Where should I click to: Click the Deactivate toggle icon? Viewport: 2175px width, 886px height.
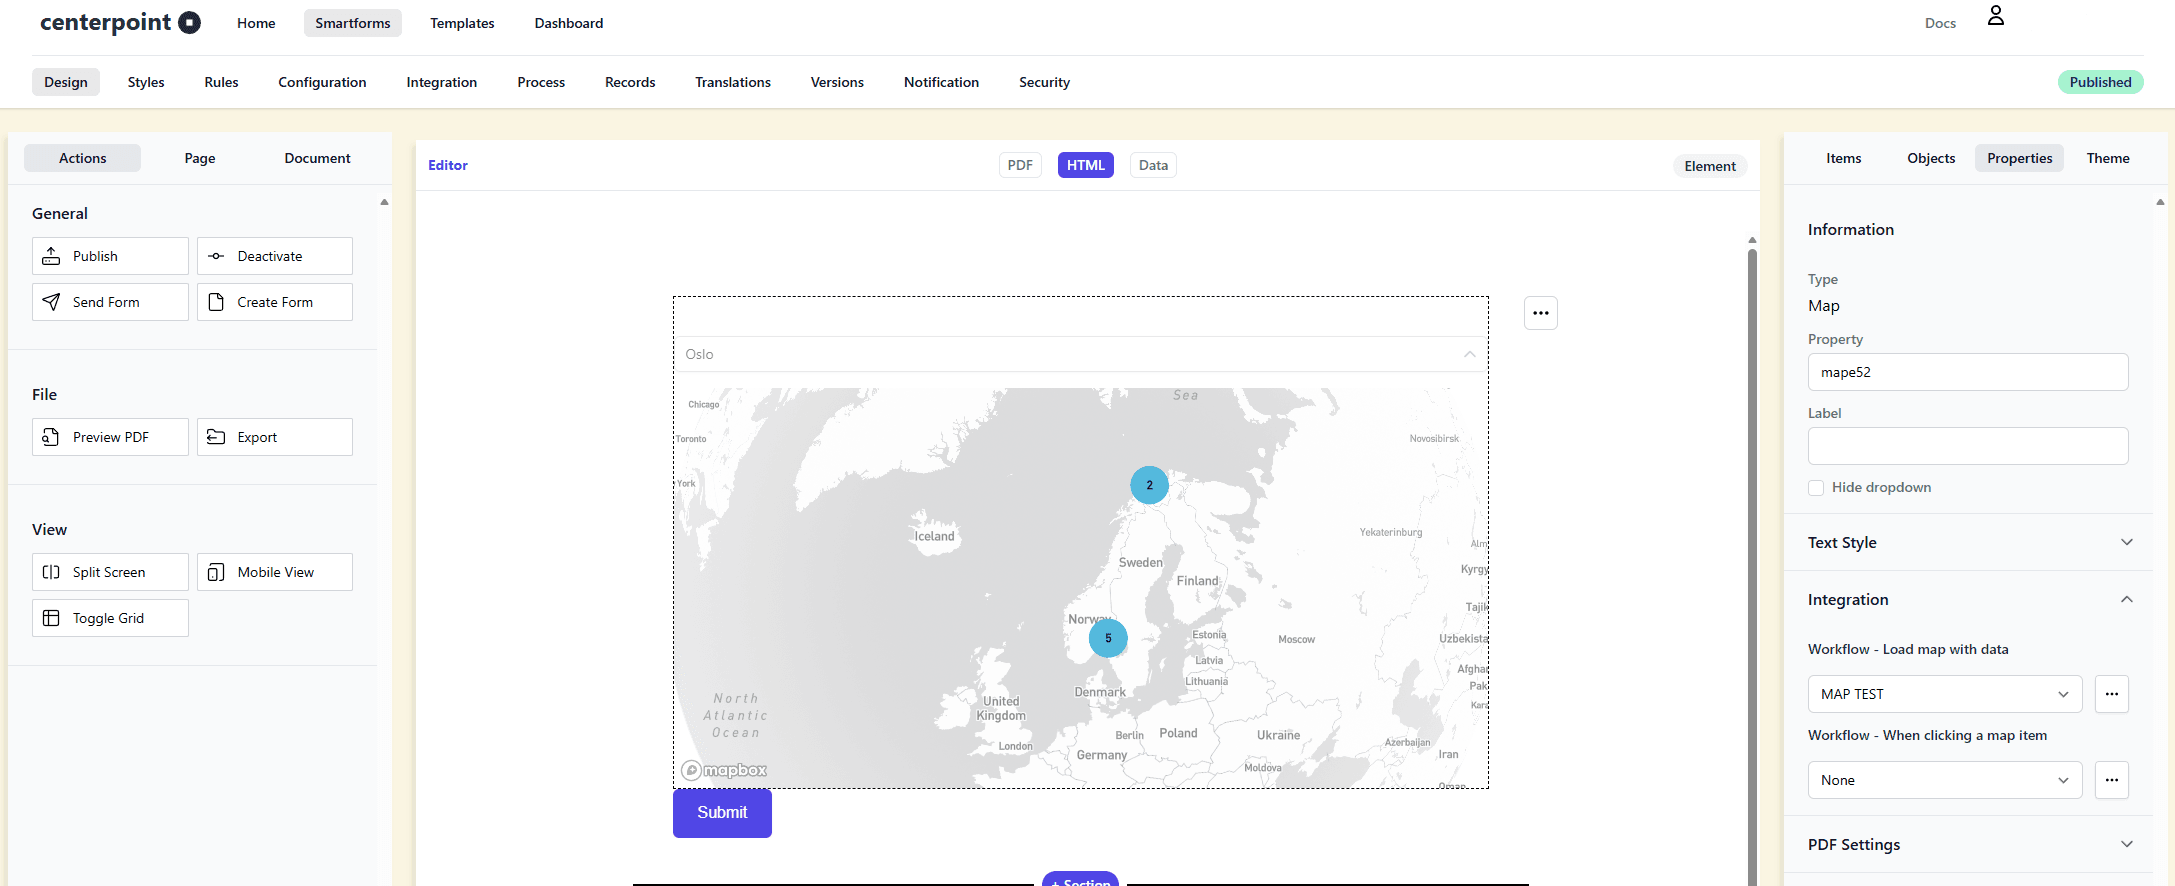[216, 256]
